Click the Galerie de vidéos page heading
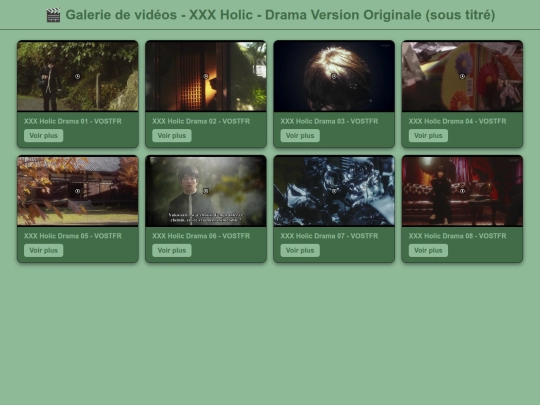 point(270,15)
